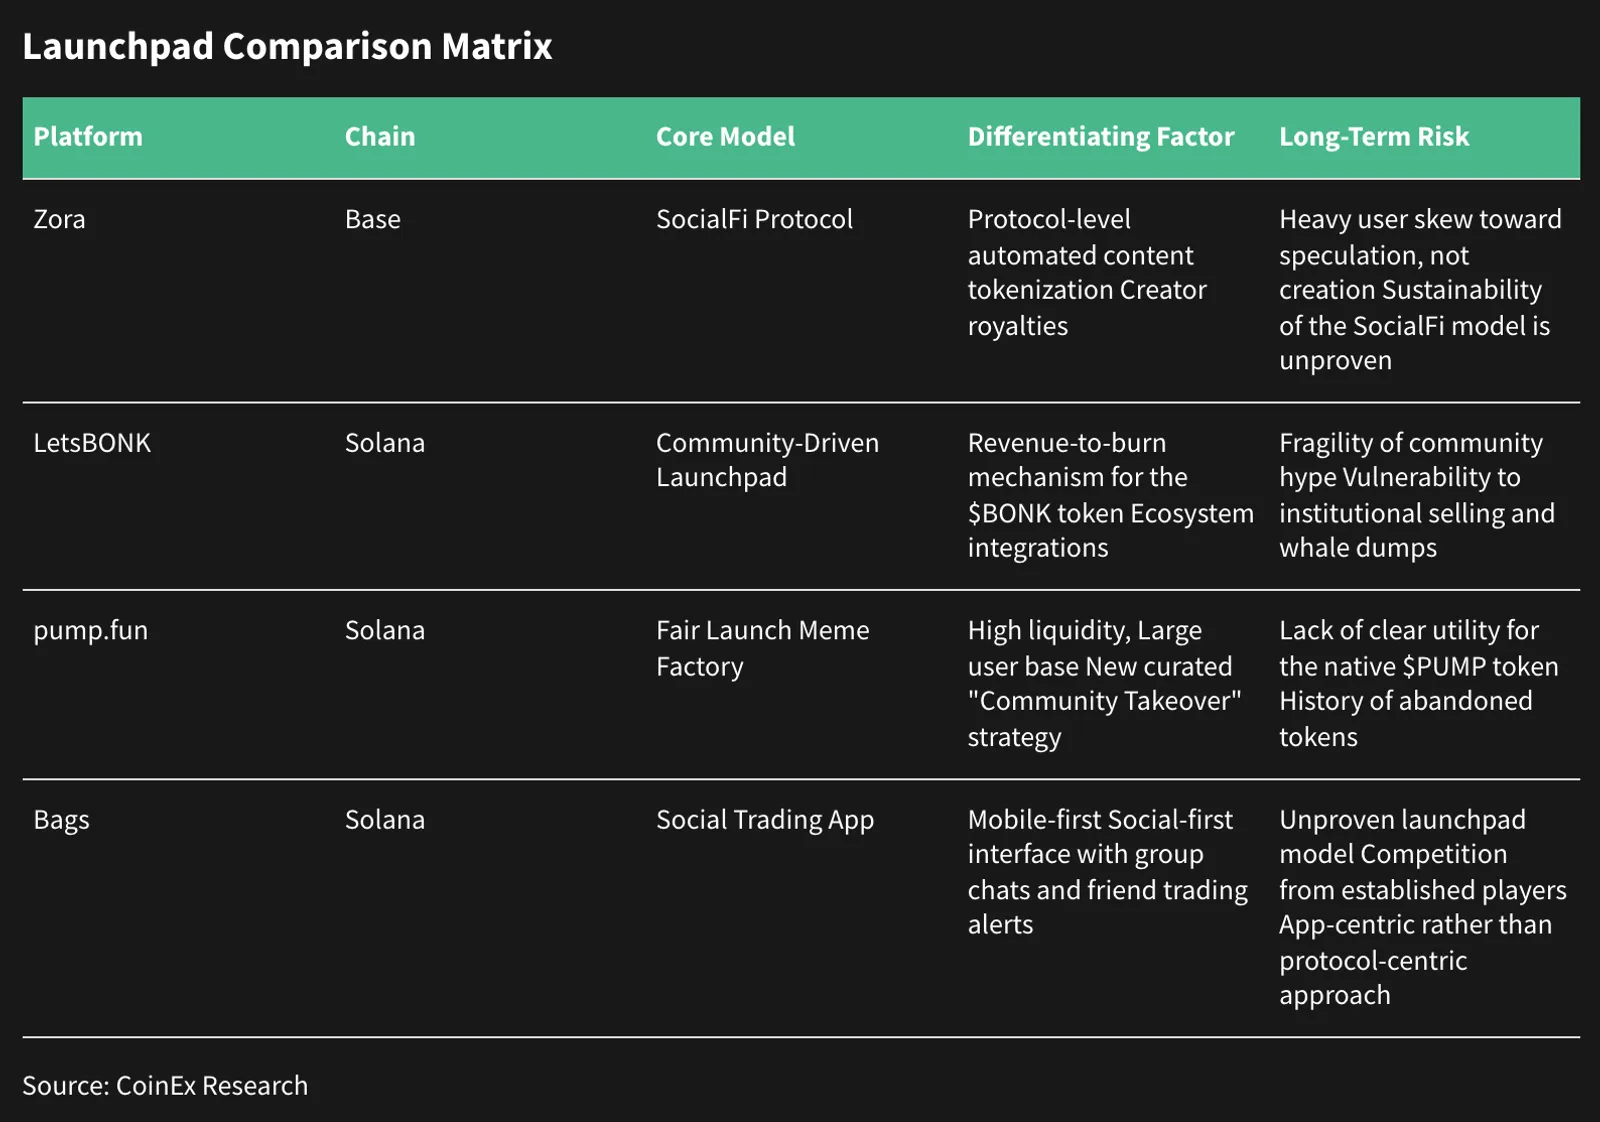
Task: Click the Launchpad Comparison Matrix title
Action: (287, 47)
